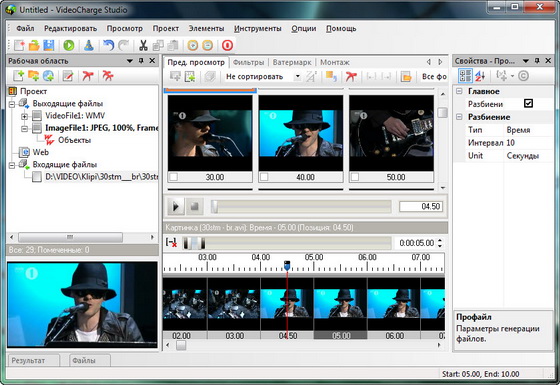Open the Файлы bottom tab
Image resolution: width=560 pixels, height=385 pixels.
pyautogui.click(x=89, y=360)
